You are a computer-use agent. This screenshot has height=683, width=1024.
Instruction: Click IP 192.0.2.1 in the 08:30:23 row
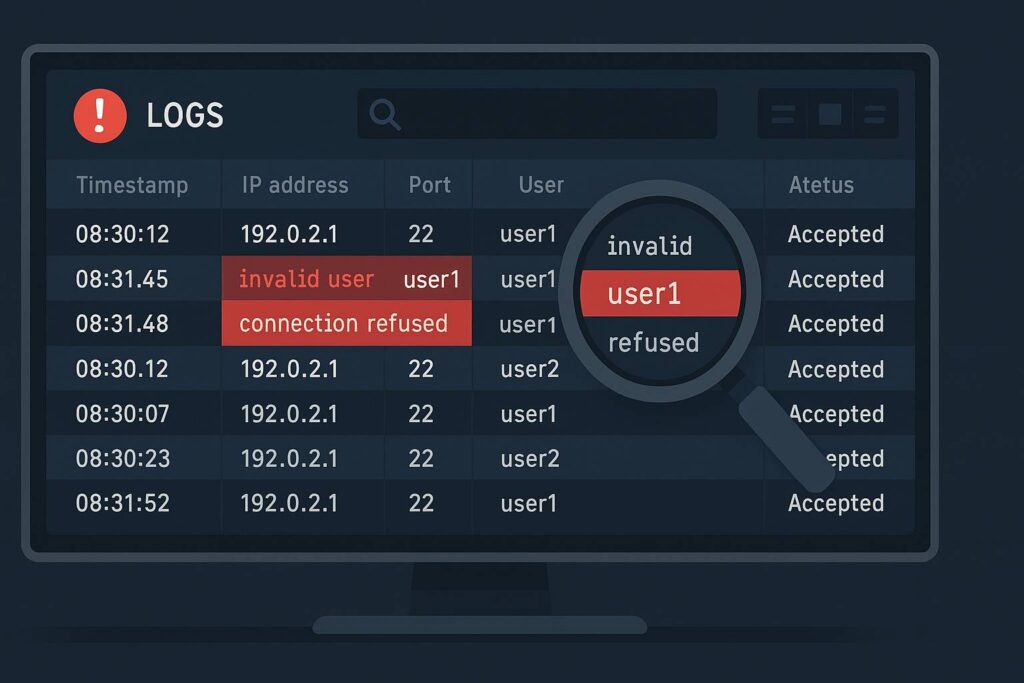pyautogui.click(x=289, y=458)
